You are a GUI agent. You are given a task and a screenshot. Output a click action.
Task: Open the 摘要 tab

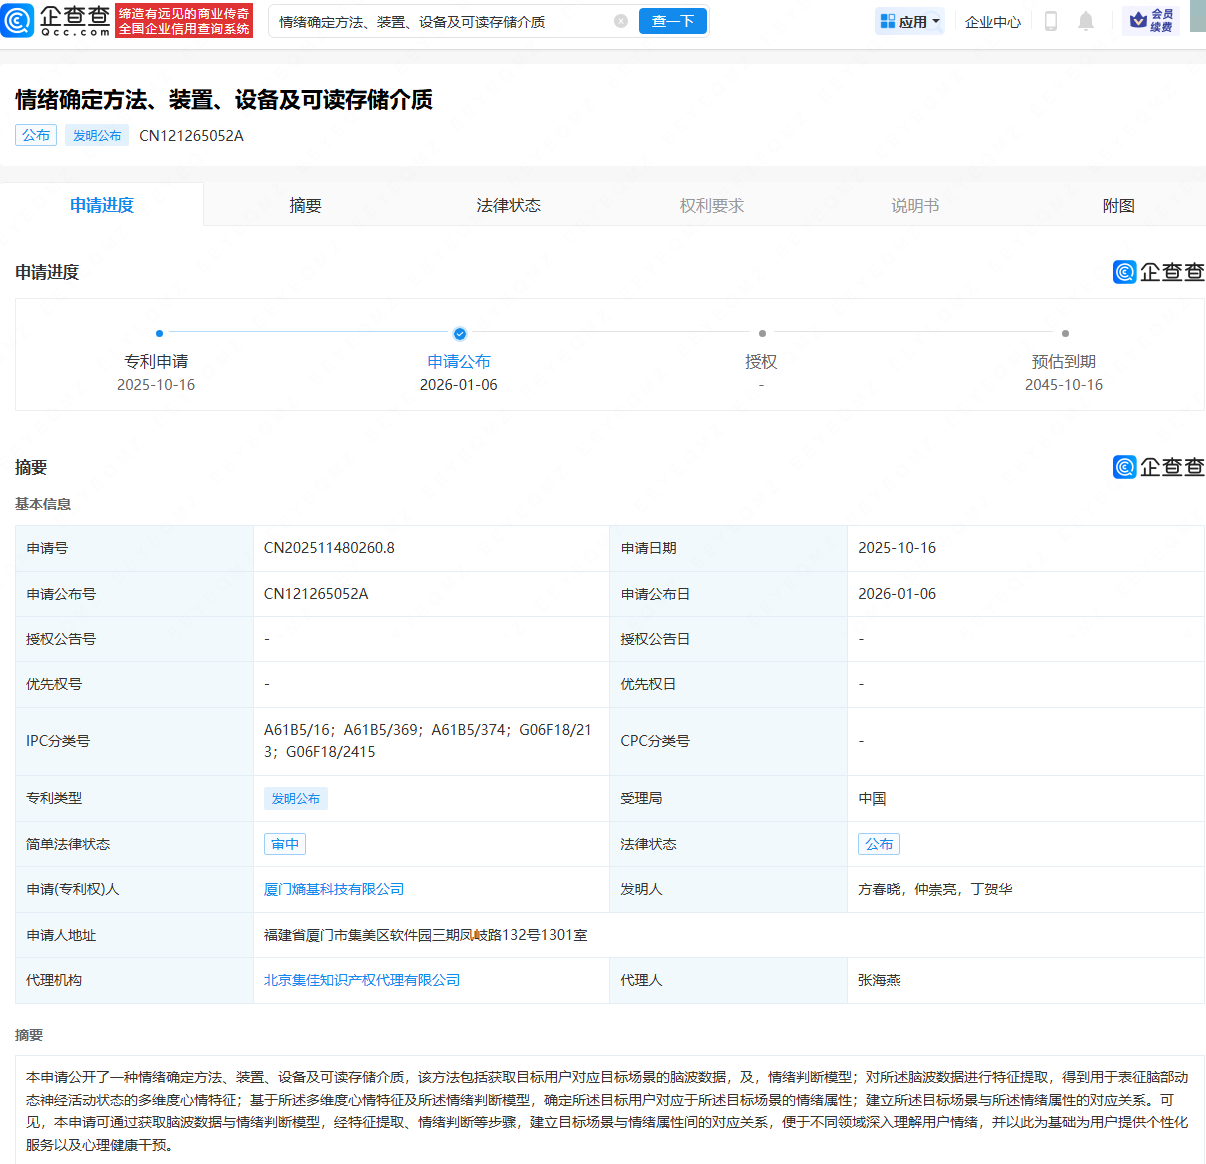click(x=305, y=204)
